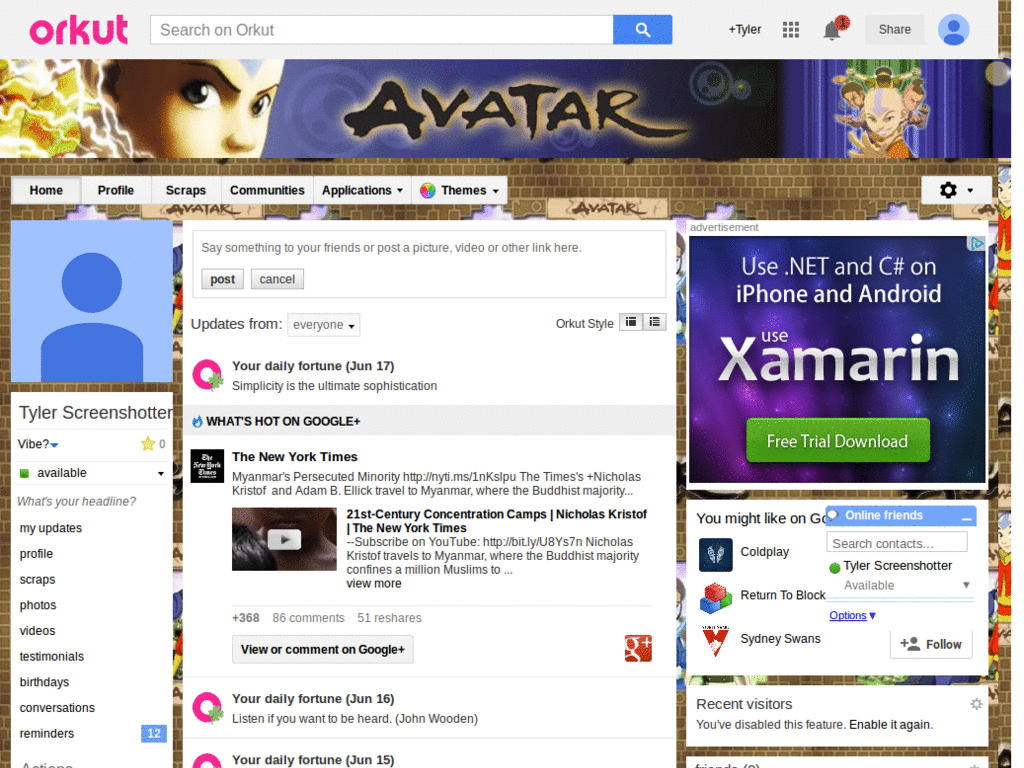The height and width of the screenshot is (768, 1024).
Task: Click the Sydney Swans logo icon
Action: (x=715, y=641)
